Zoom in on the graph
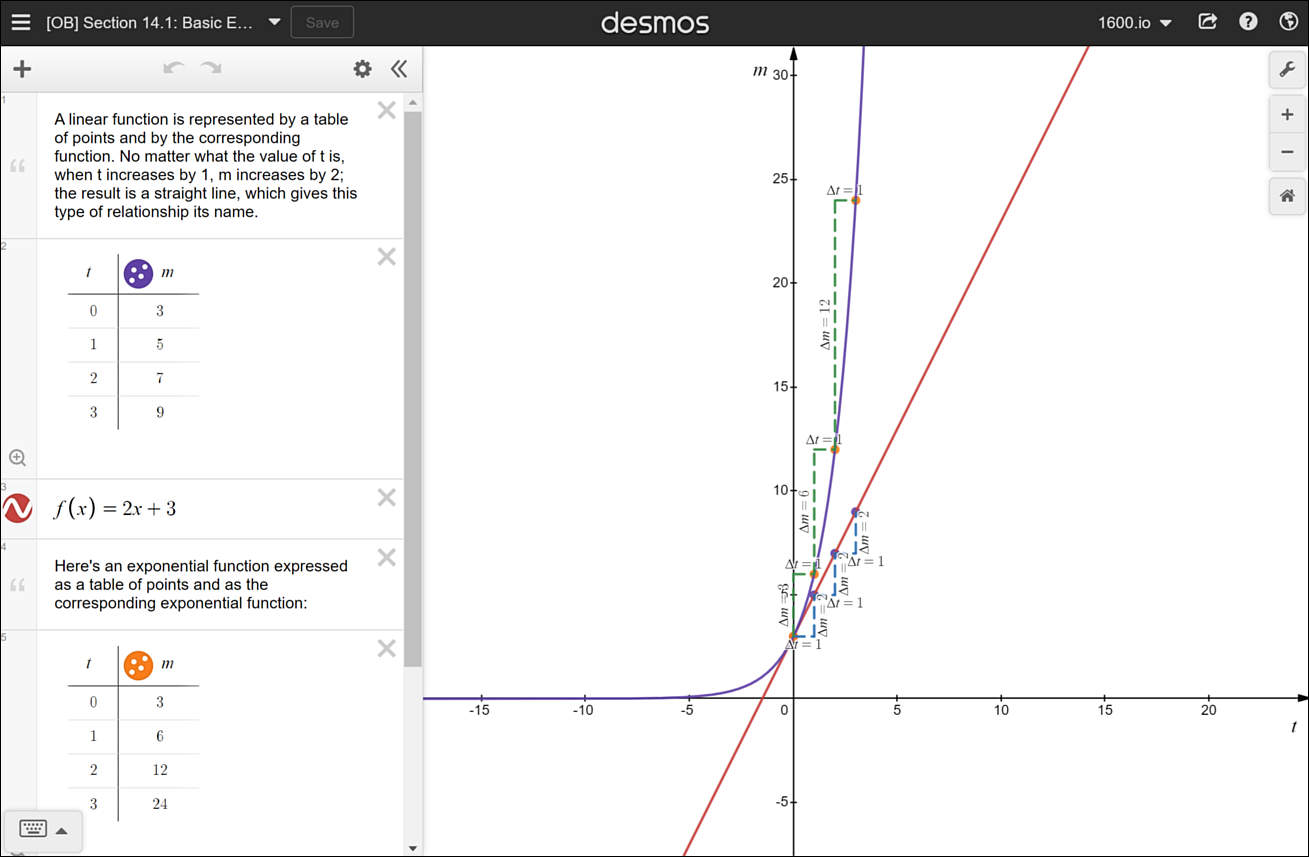The height and width of the screenshot is (857, 1309). click(1287, 115)
